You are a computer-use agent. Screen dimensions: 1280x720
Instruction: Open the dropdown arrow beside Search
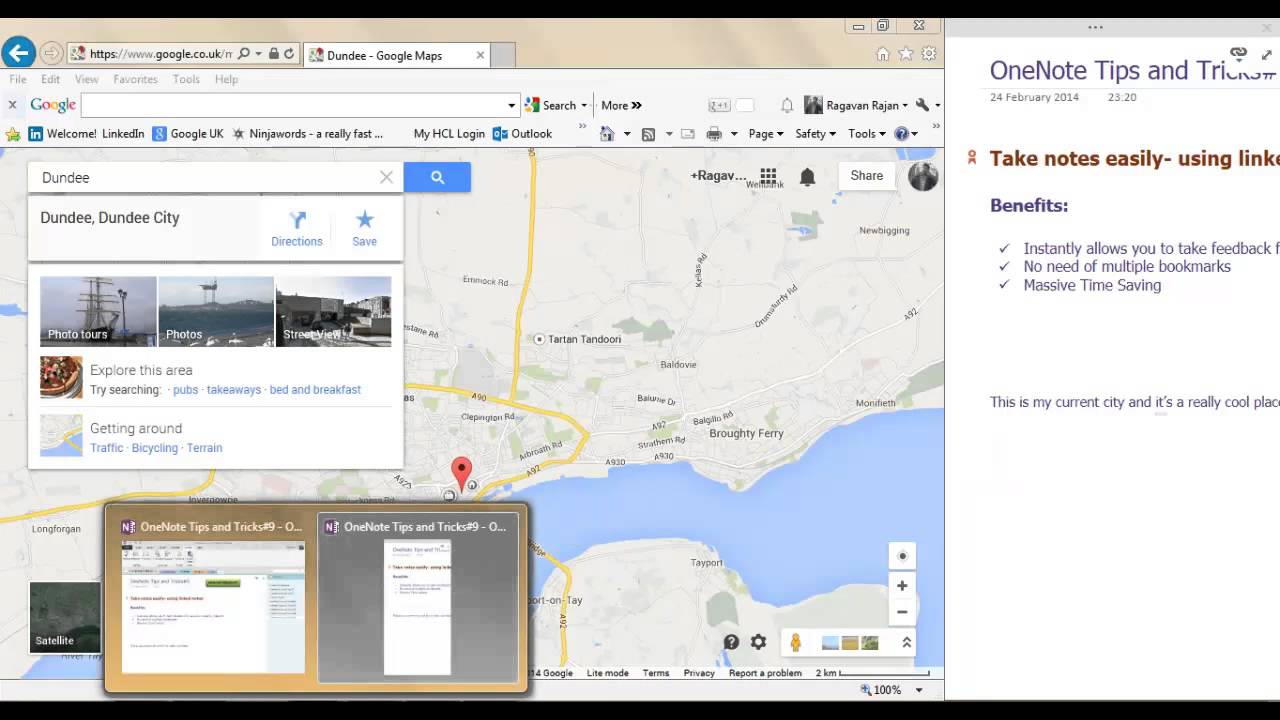tap(584, 106)
